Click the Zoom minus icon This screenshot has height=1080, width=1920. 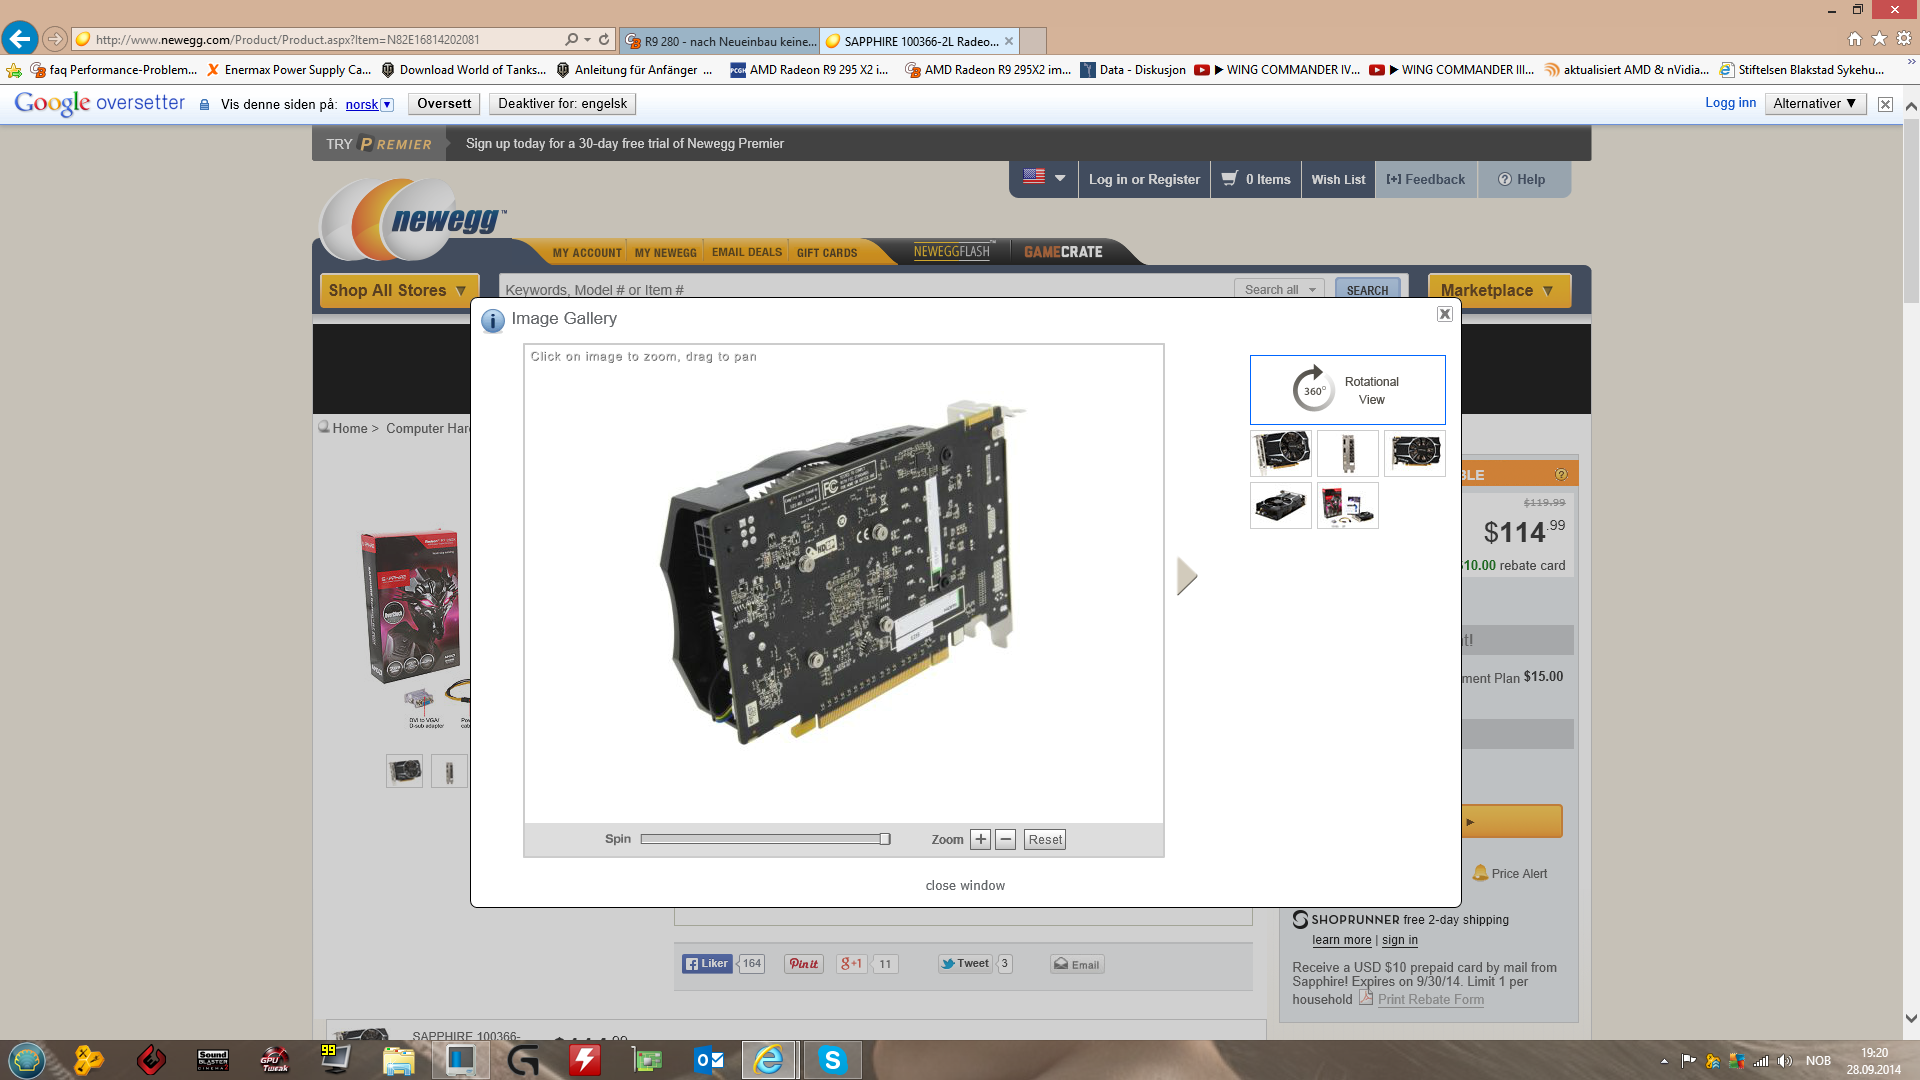[1006, 840]
